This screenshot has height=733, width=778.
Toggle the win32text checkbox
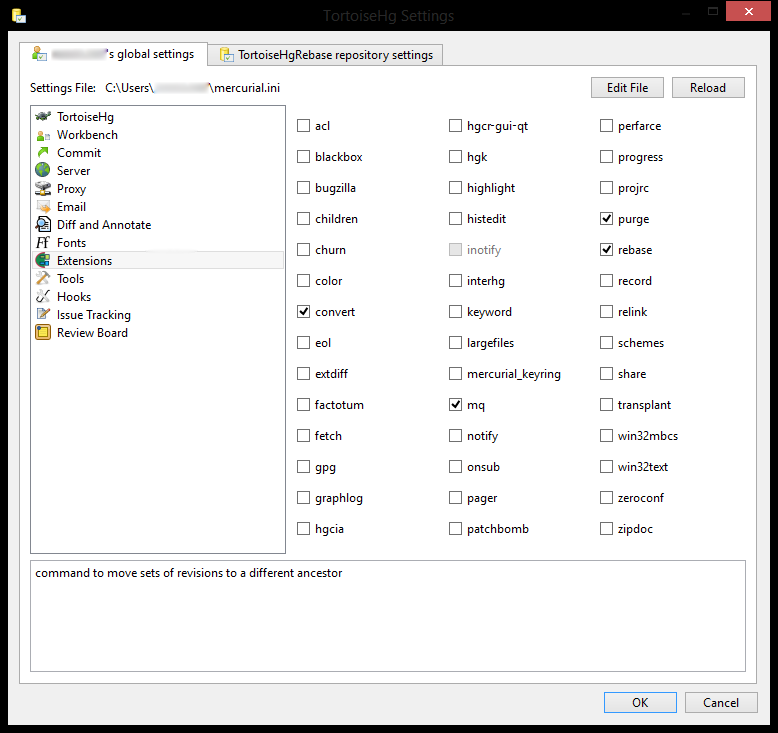[606, 467]
